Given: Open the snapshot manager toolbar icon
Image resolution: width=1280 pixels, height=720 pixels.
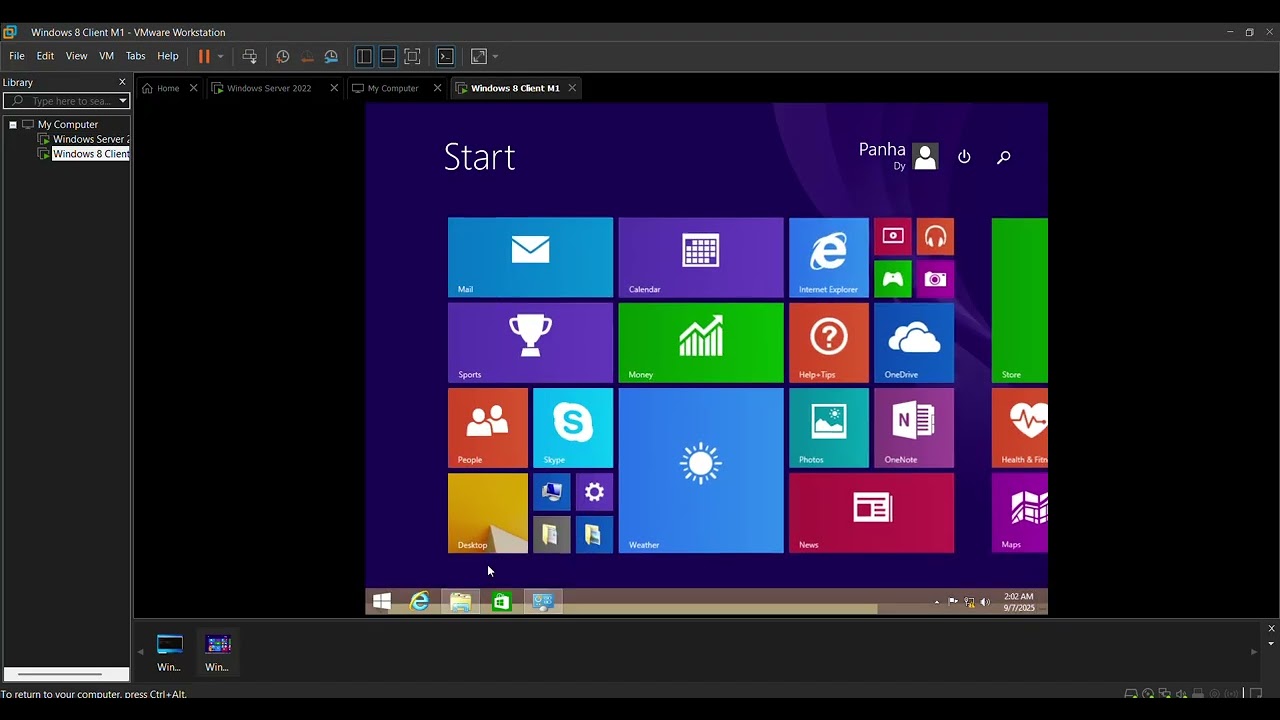Looking at the screenshot, I should tap(331, 56).
